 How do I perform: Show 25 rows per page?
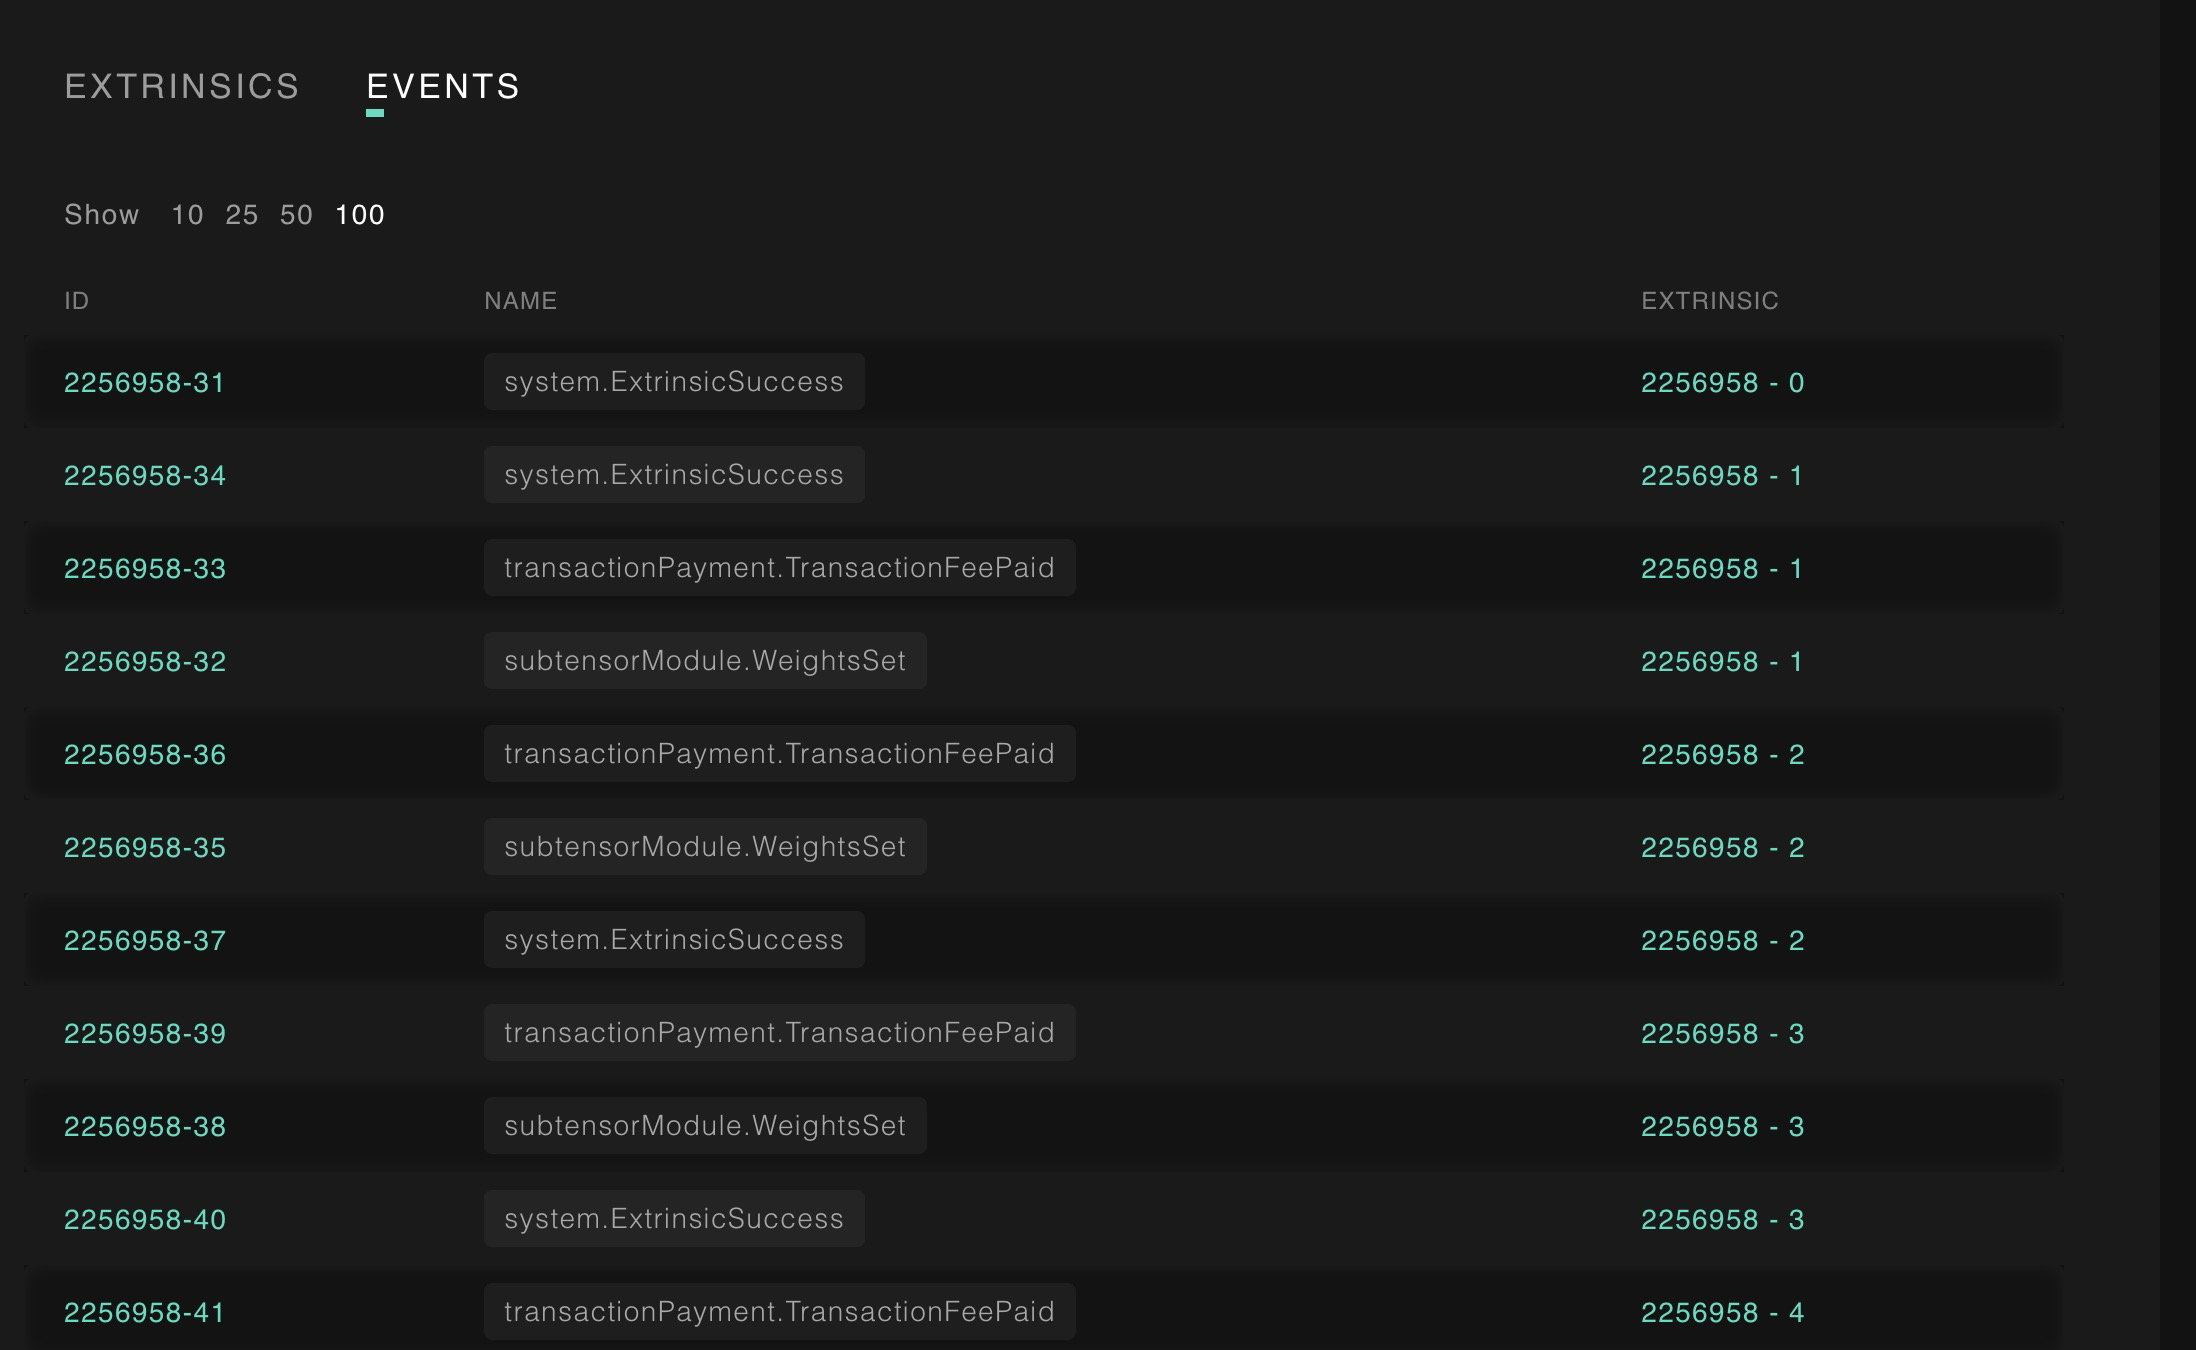point(241,215)
